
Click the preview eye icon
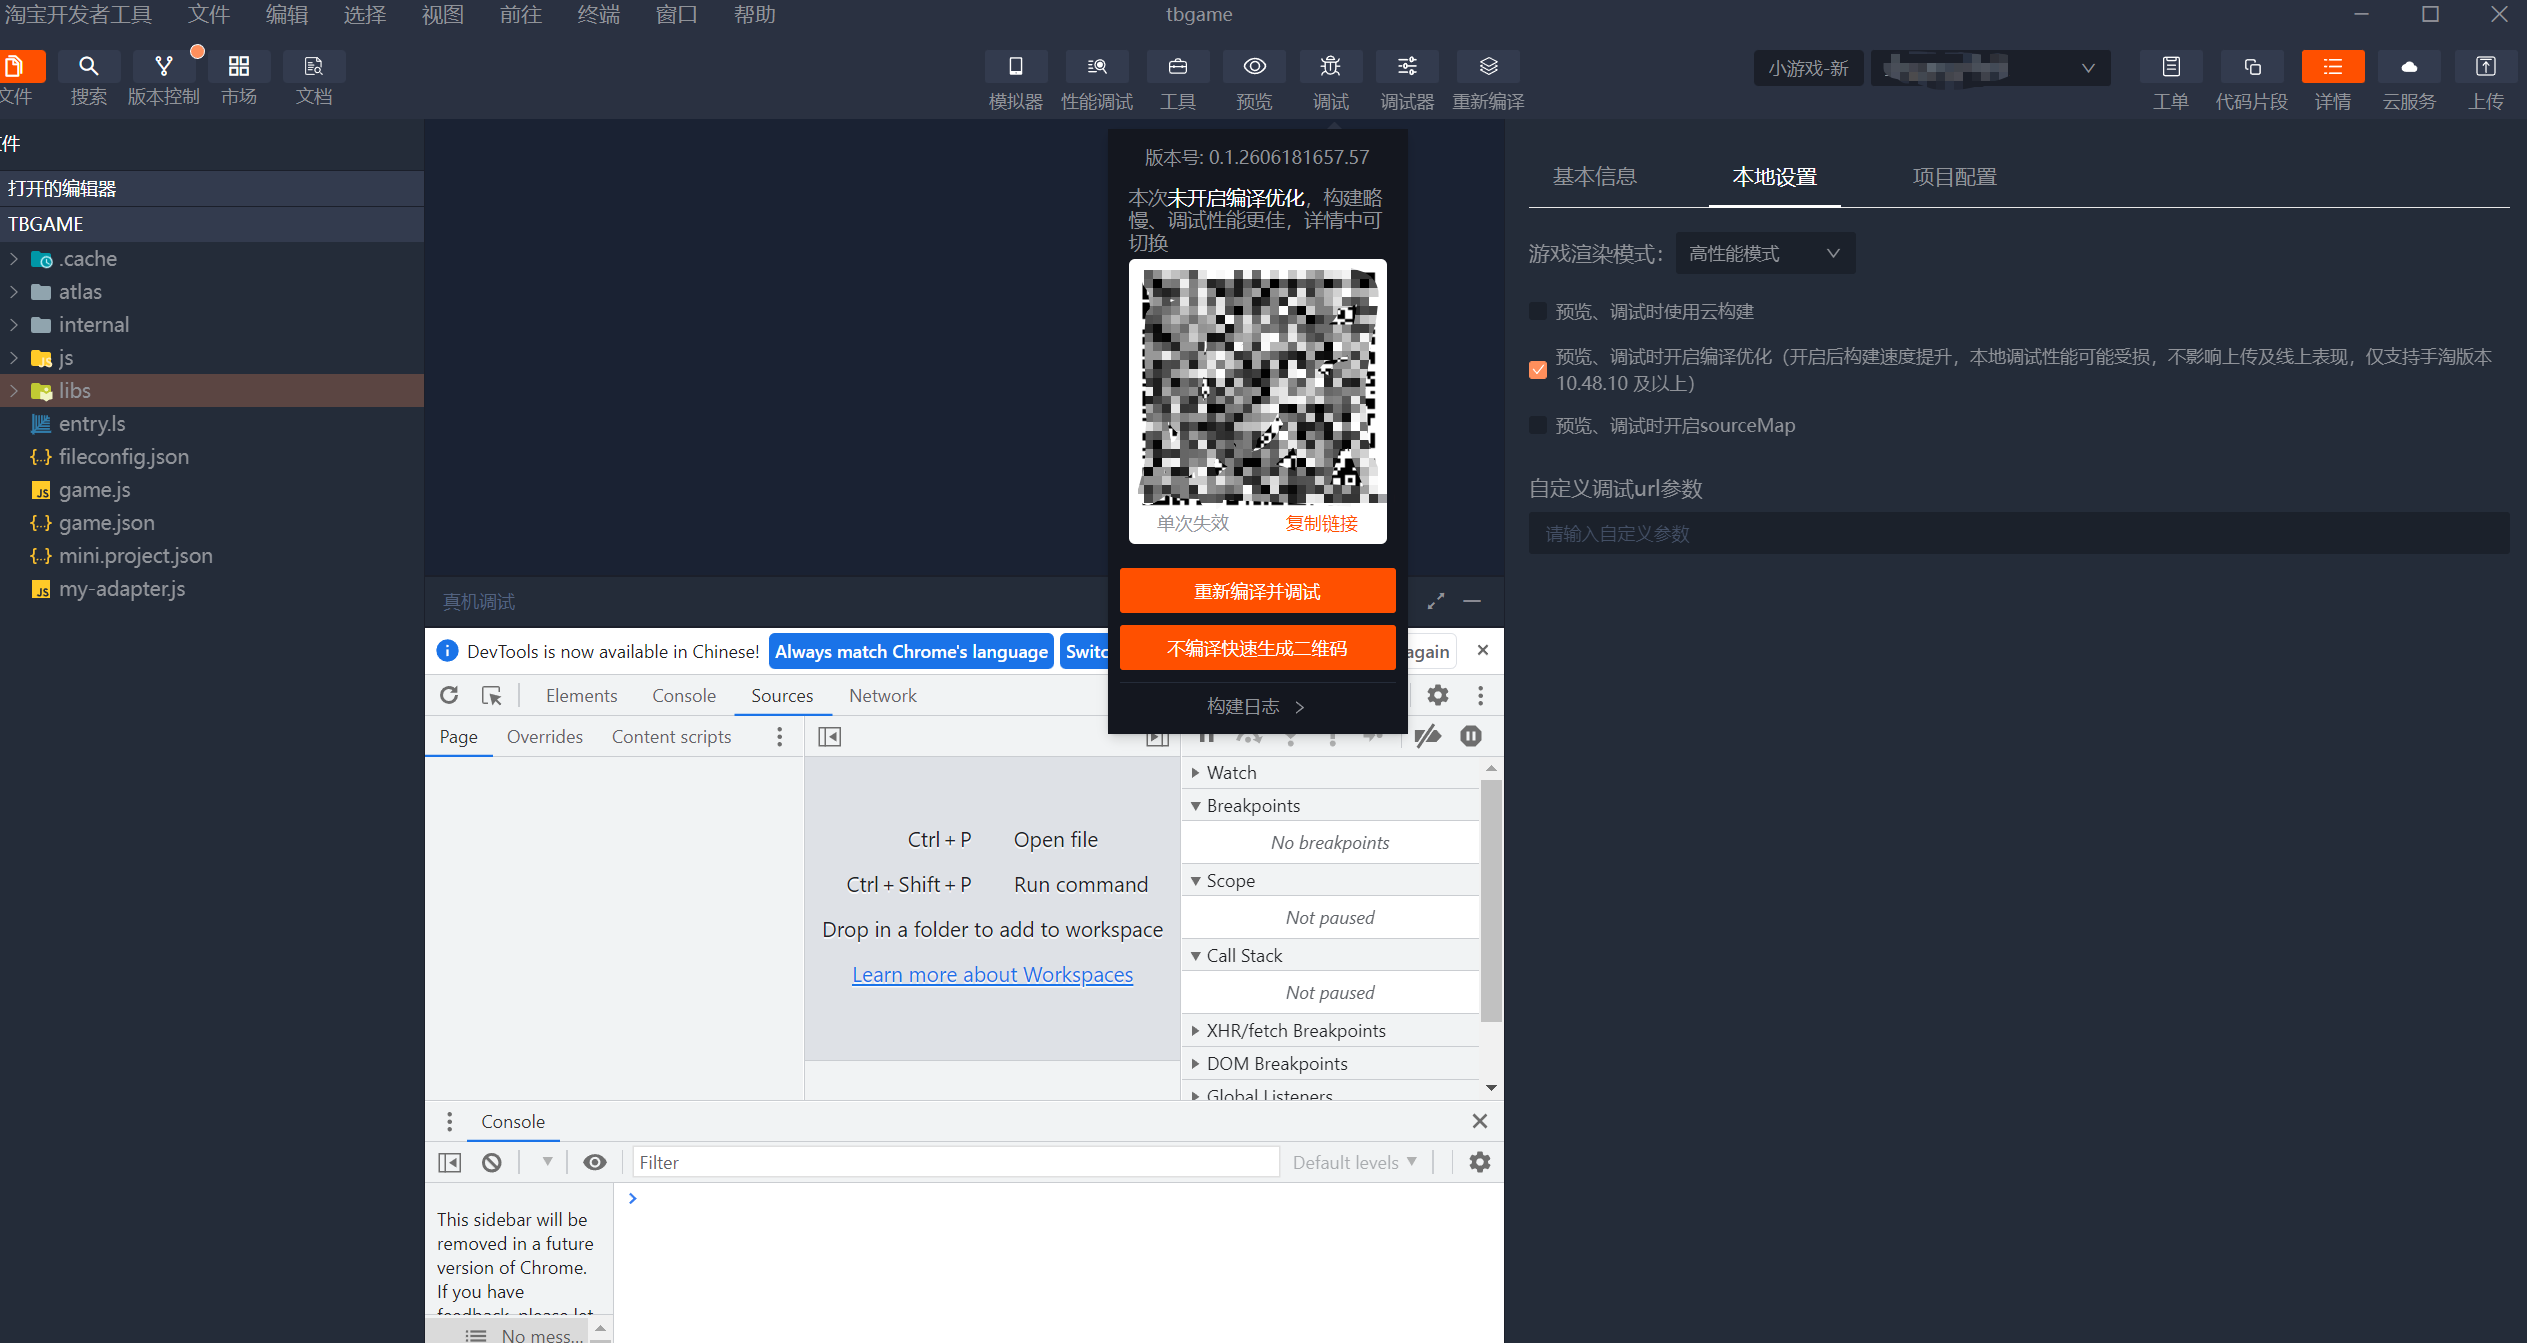pos(1255,67)
